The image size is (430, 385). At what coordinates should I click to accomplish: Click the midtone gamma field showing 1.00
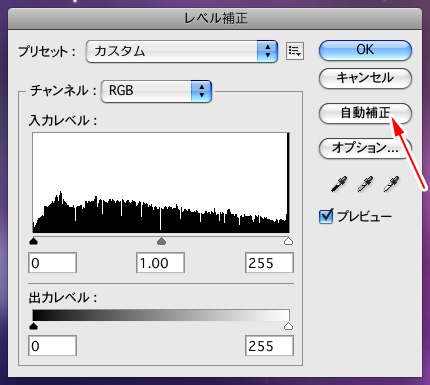(x=160, y=263)
